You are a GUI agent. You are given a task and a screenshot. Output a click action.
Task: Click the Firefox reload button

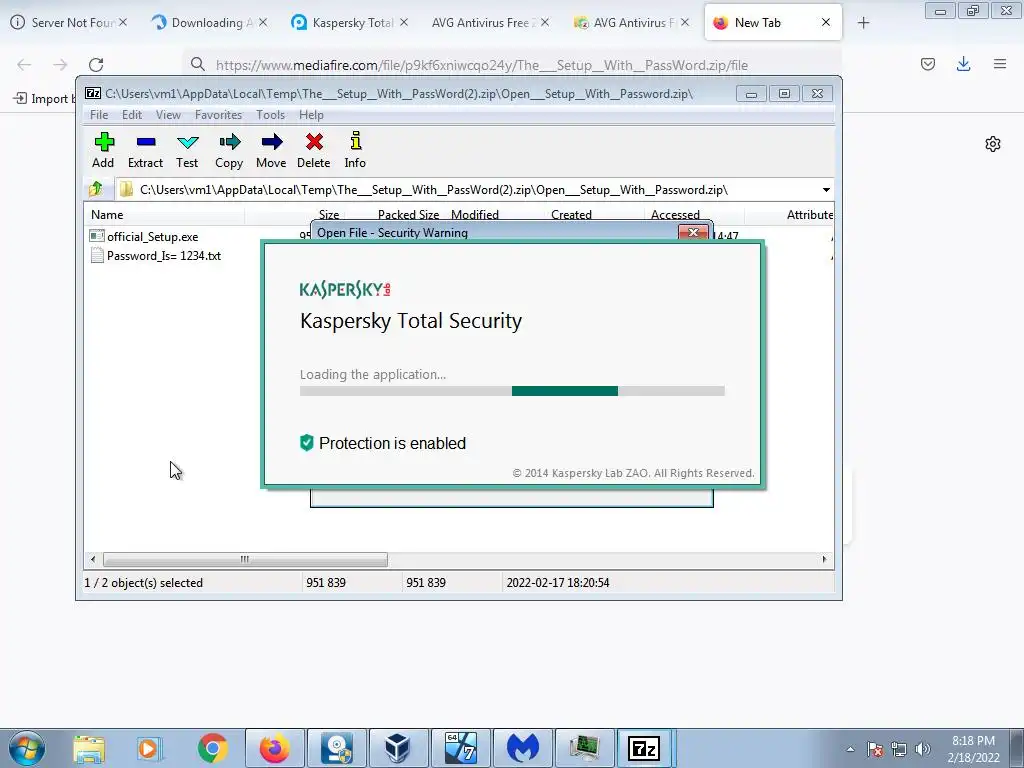(x=96, y=65)
